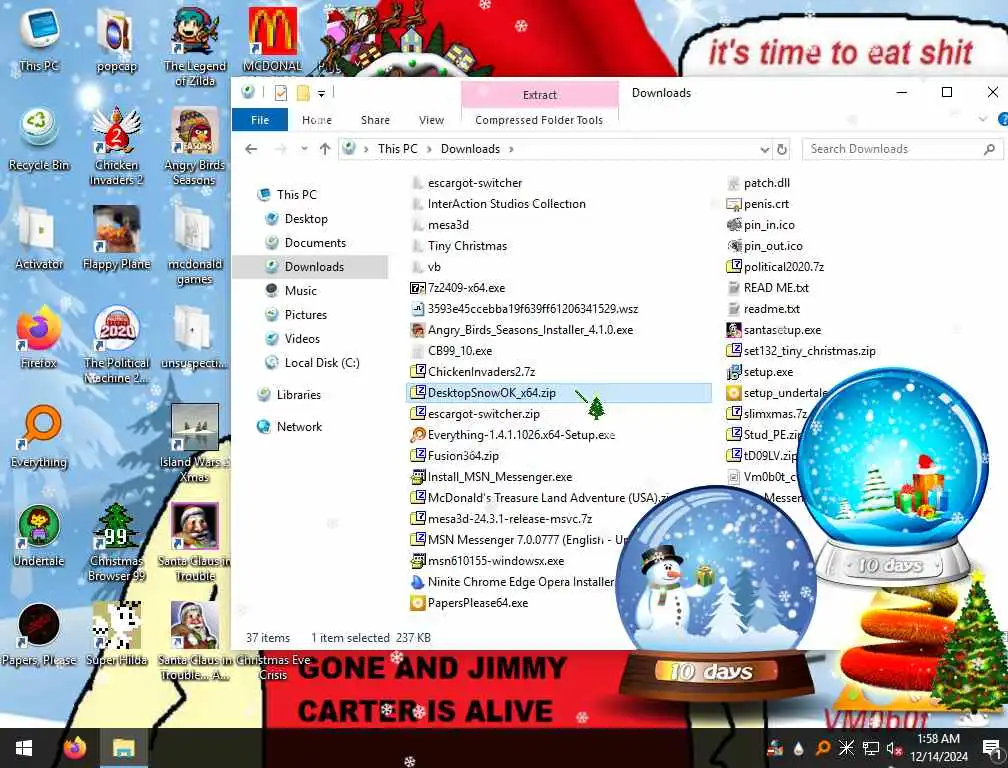Select political2020.7z archive
The height and width of the screenshot is (768, 1008).
[784, 267]
